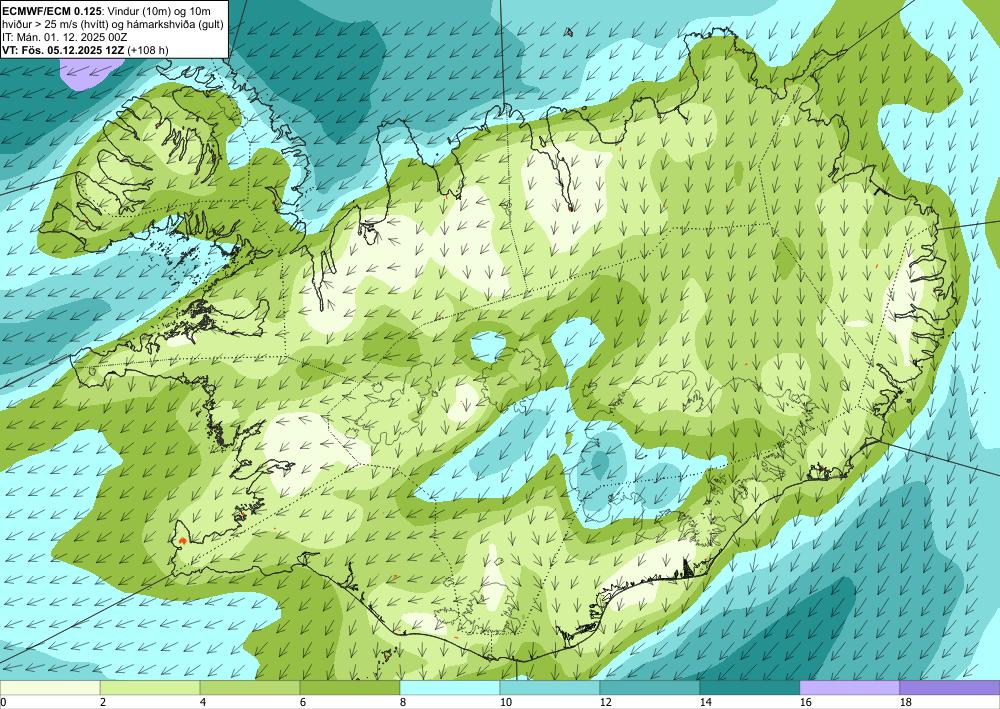Viewport: 1000px width, 709px height.
Task: Click the light green 2–4 m/s legend swatch
Action: pos(150,687)
